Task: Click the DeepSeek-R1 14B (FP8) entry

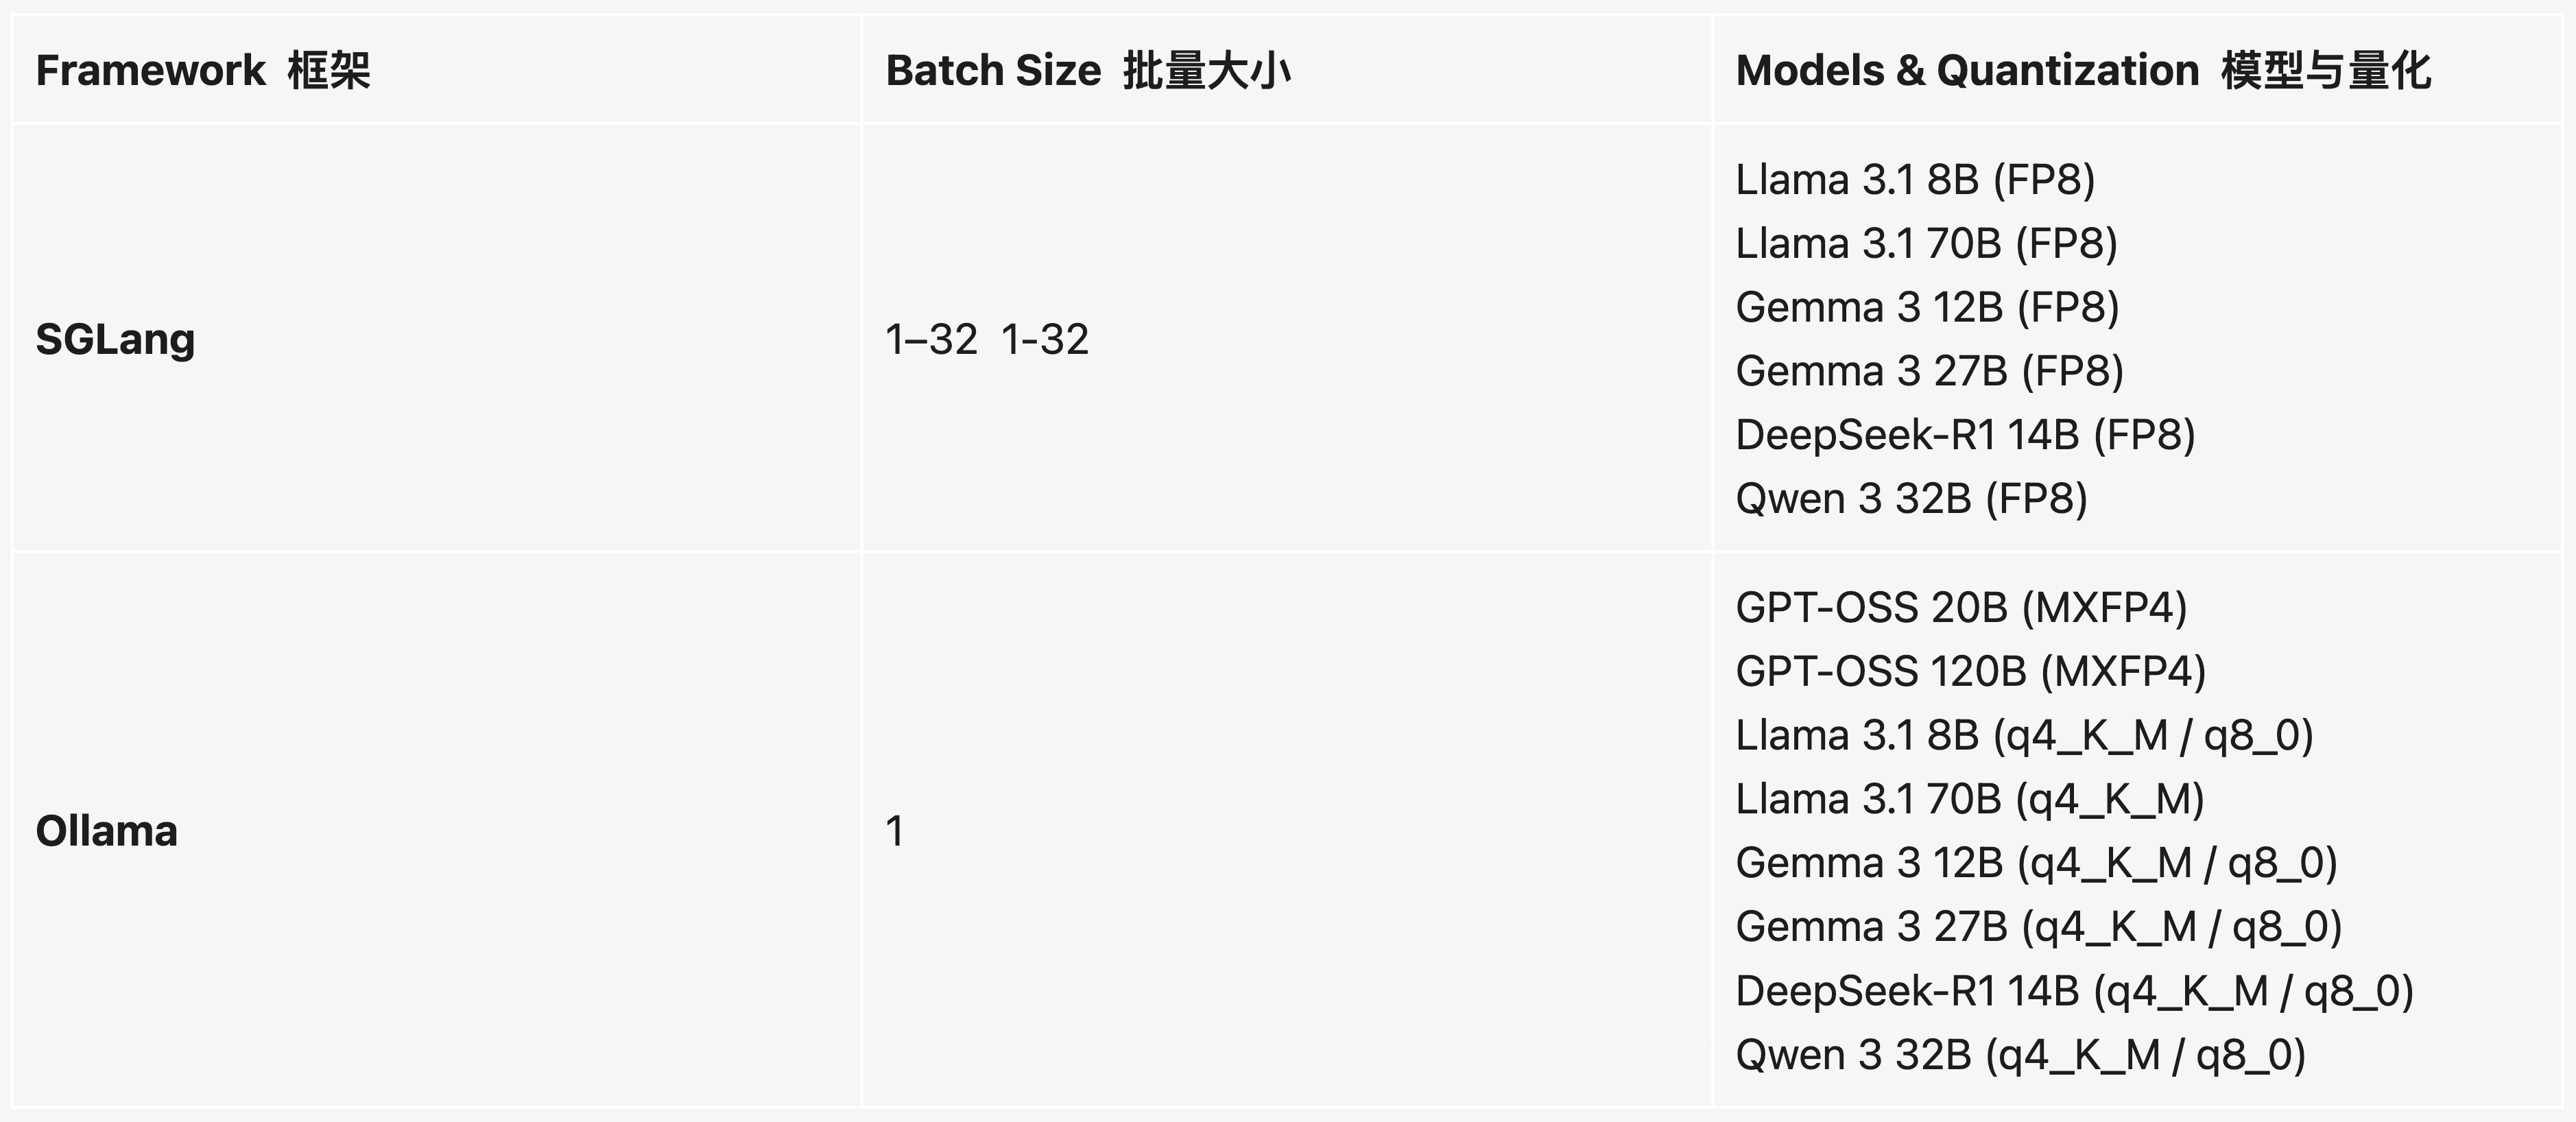Action: (1965, 435)
